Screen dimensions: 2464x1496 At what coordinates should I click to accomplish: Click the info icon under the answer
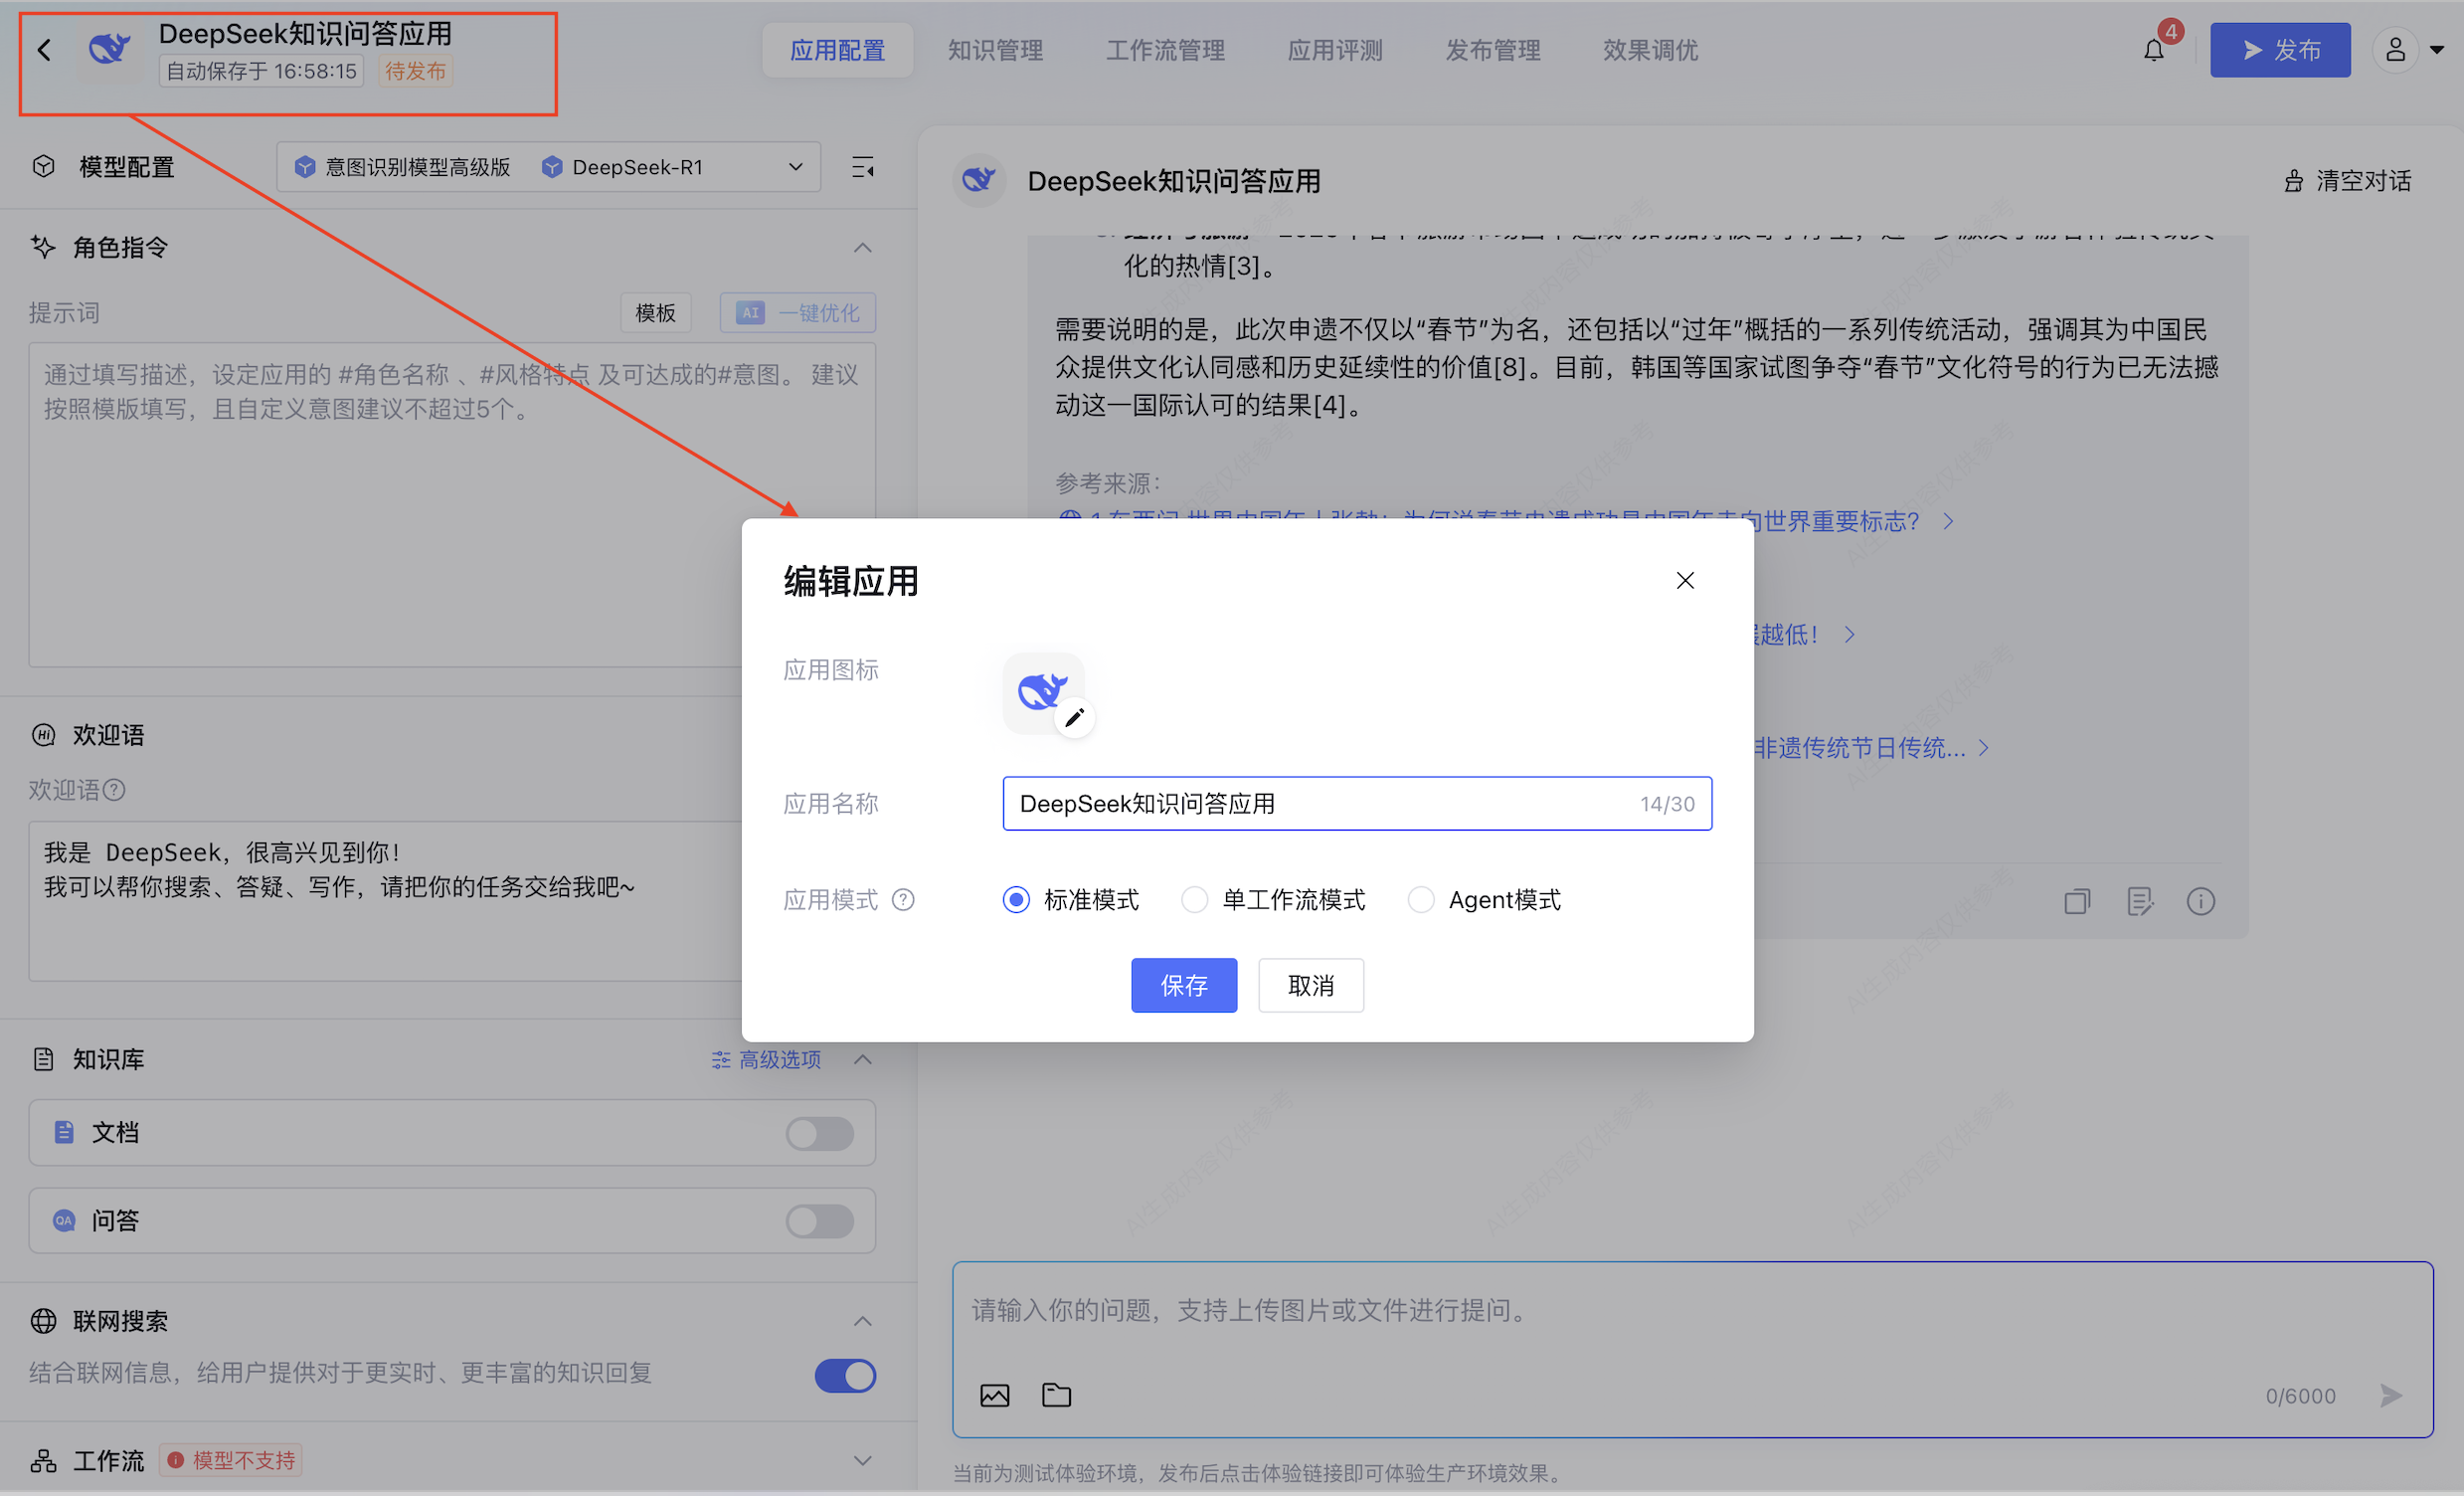point(2200,902)
